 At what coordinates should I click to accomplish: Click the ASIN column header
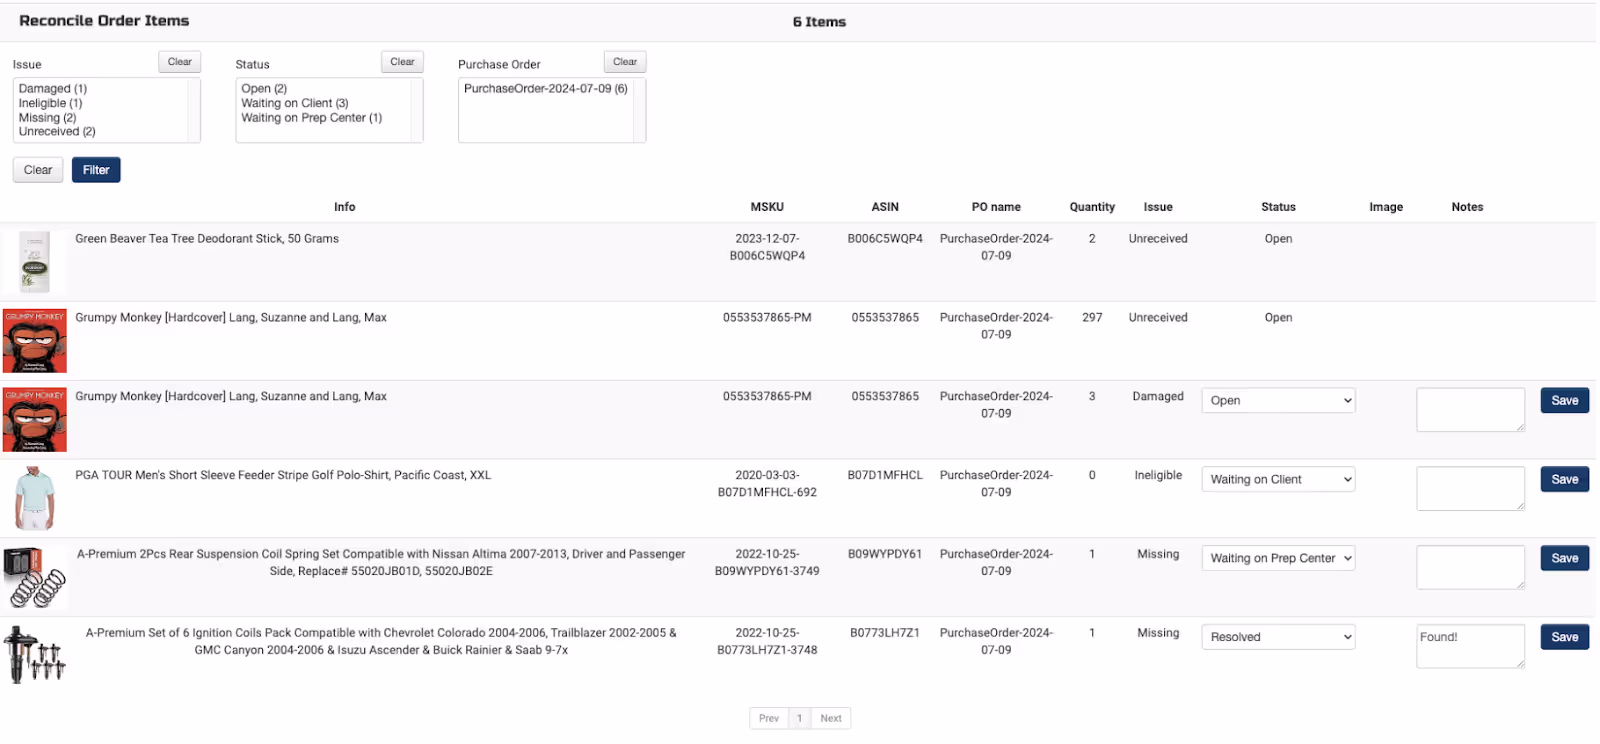click(885, 207)
